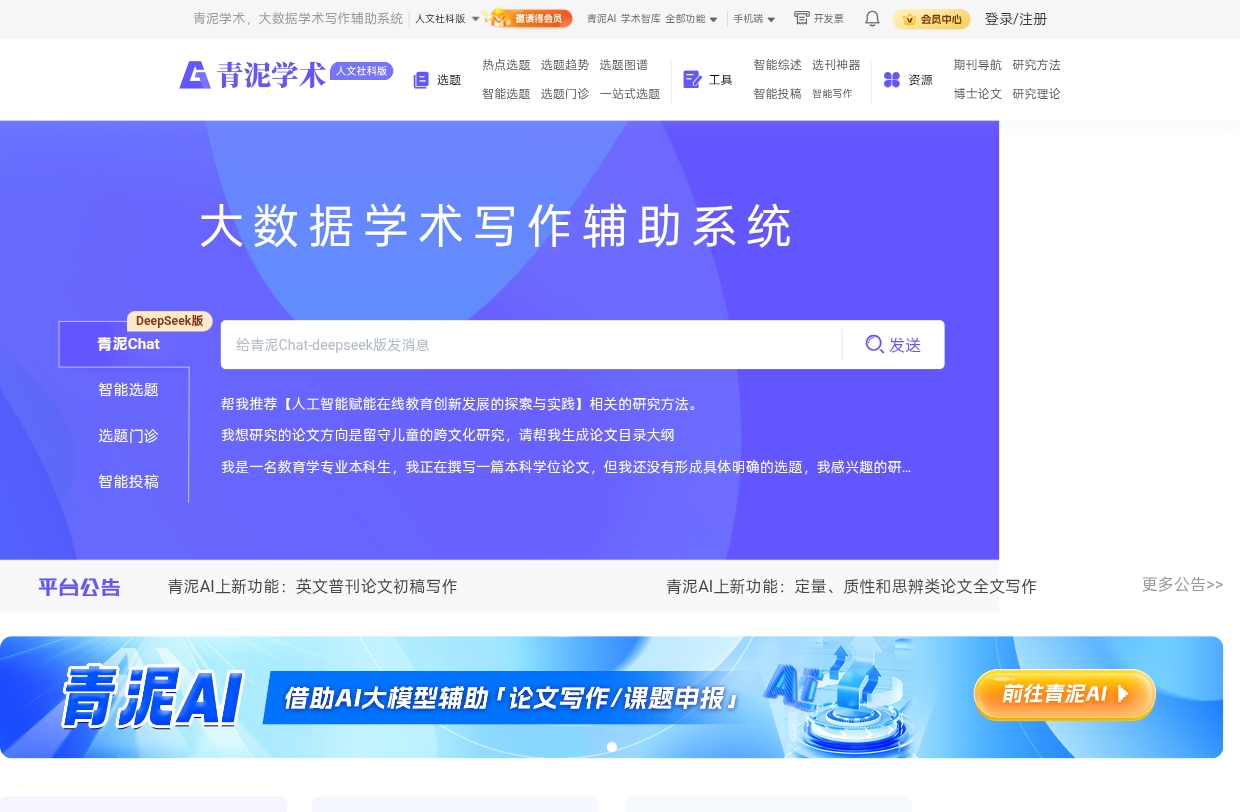The height and width of the screenshot is (812, 1240).
Task: Open 选题门诊 in the top navigation
Action: 565,94
